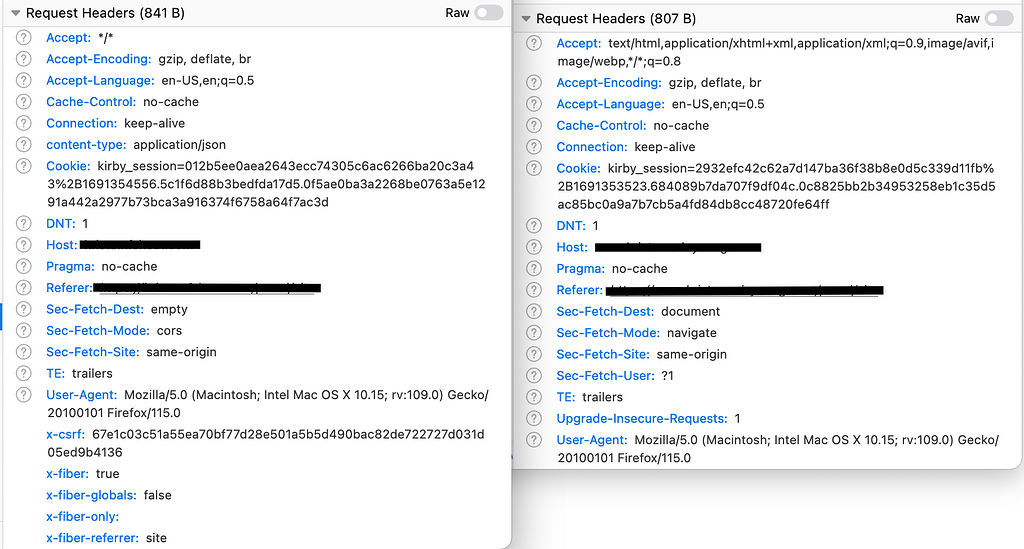Click help icon next to left DNT header
The width and height of the screenshot is (1024, 549).
pyautogui.click(x=24, y=224)
